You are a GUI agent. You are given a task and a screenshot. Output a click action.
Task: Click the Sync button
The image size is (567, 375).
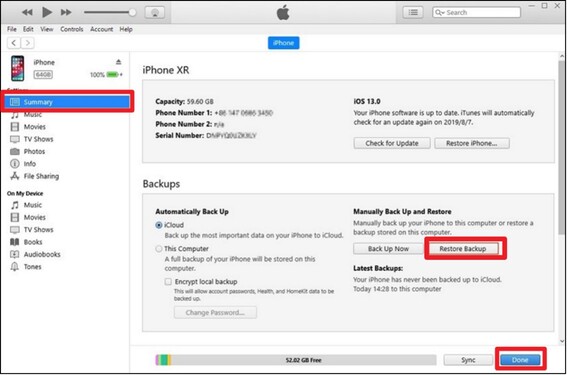[x=468, y=360]
